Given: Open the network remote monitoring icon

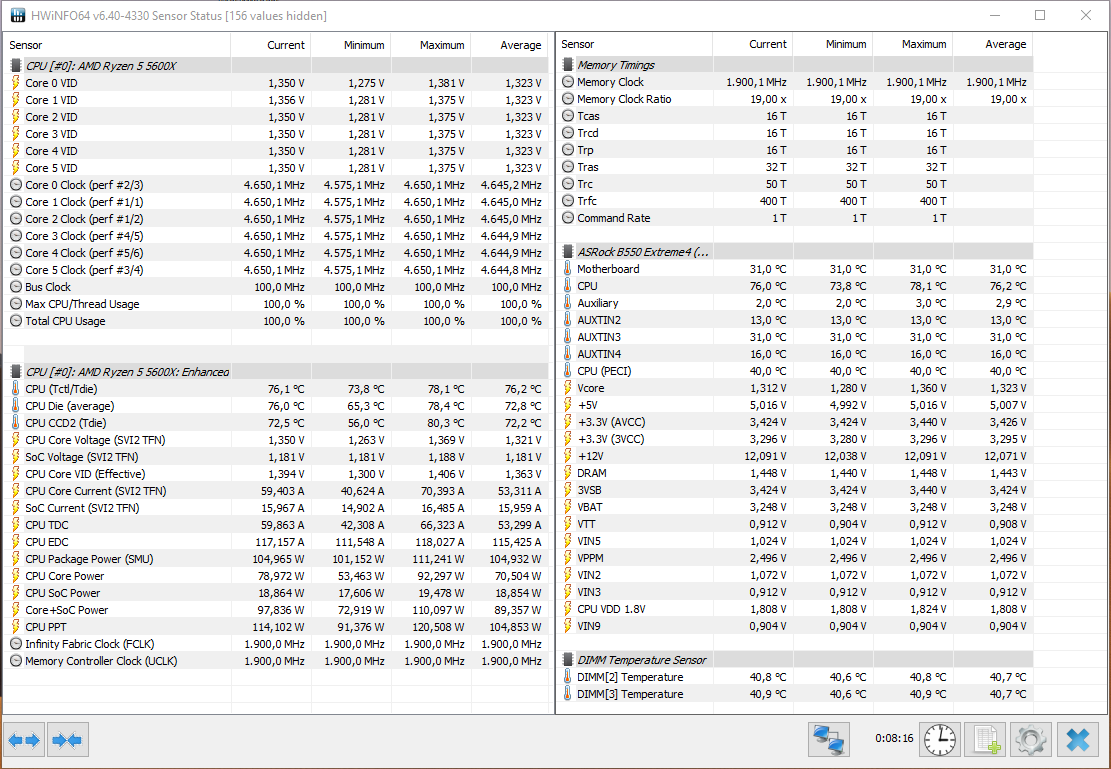Looking at the screenshot, I should pos(828,740).
